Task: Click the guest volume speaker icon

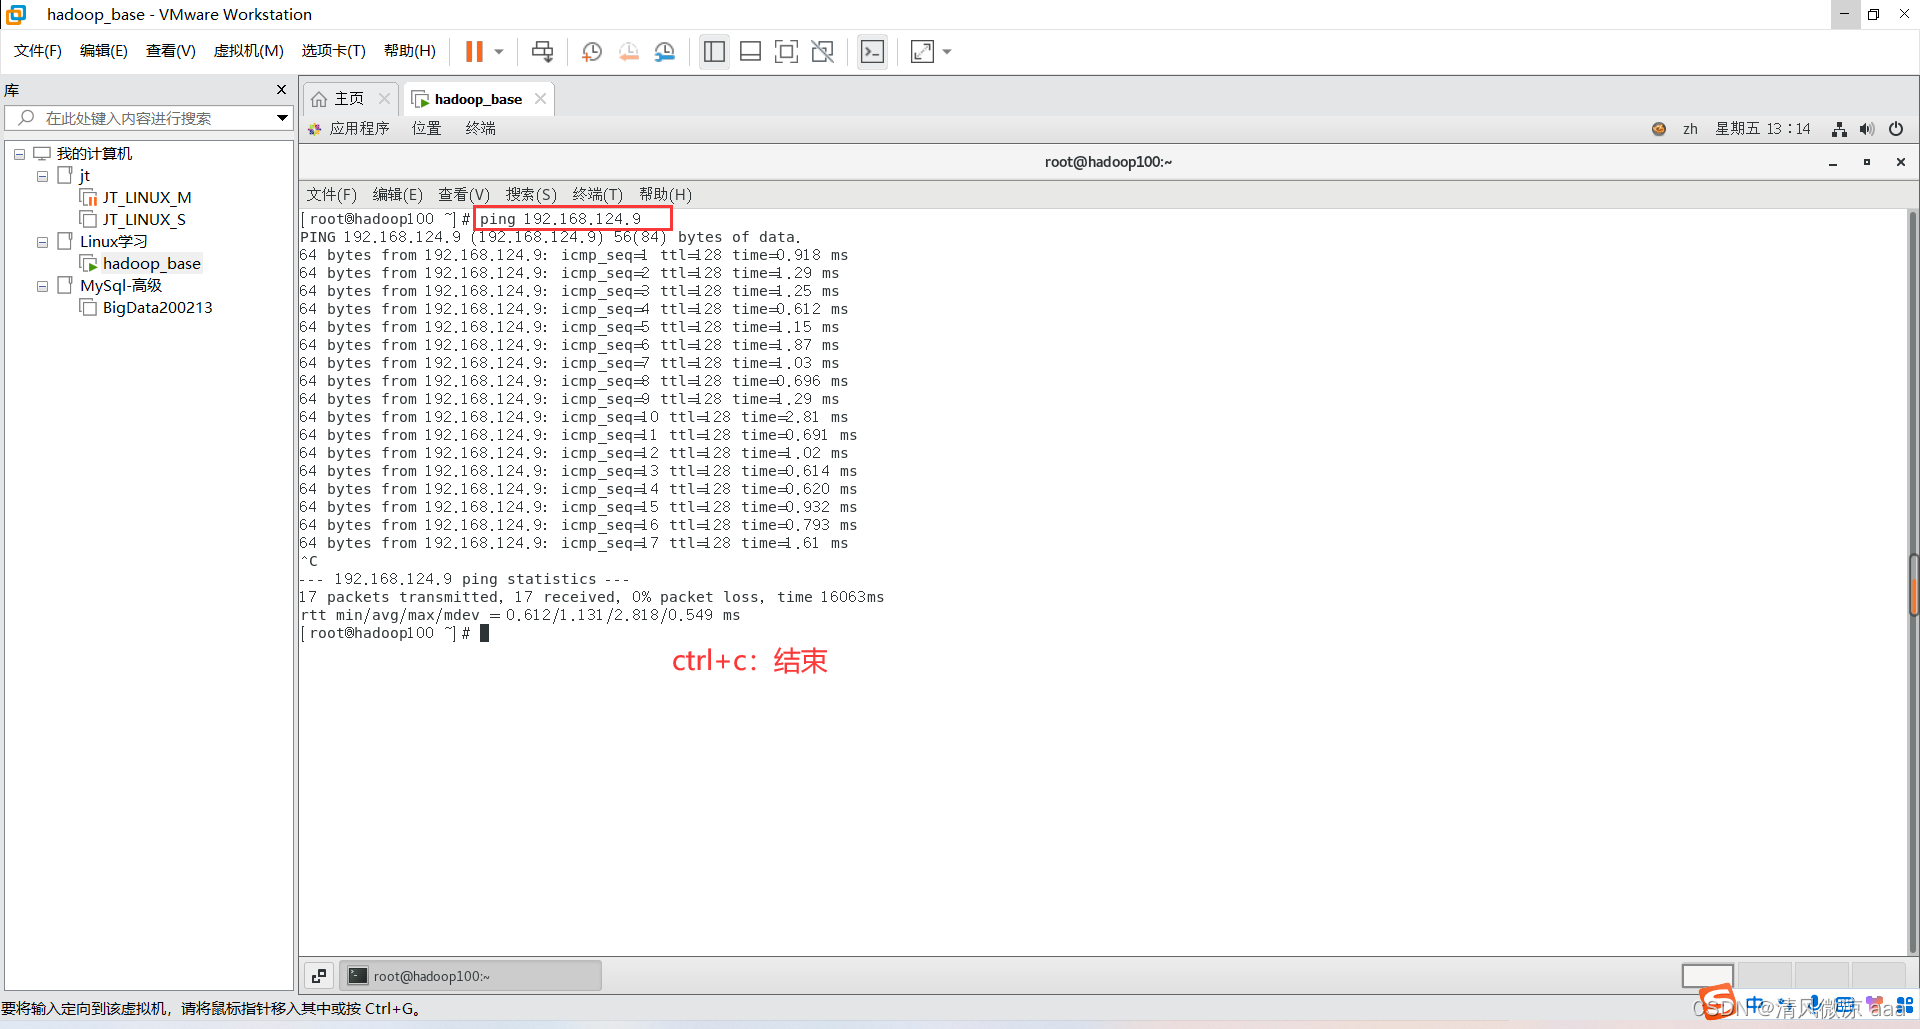Action: pyautogui.click(x=1867, y=129)
